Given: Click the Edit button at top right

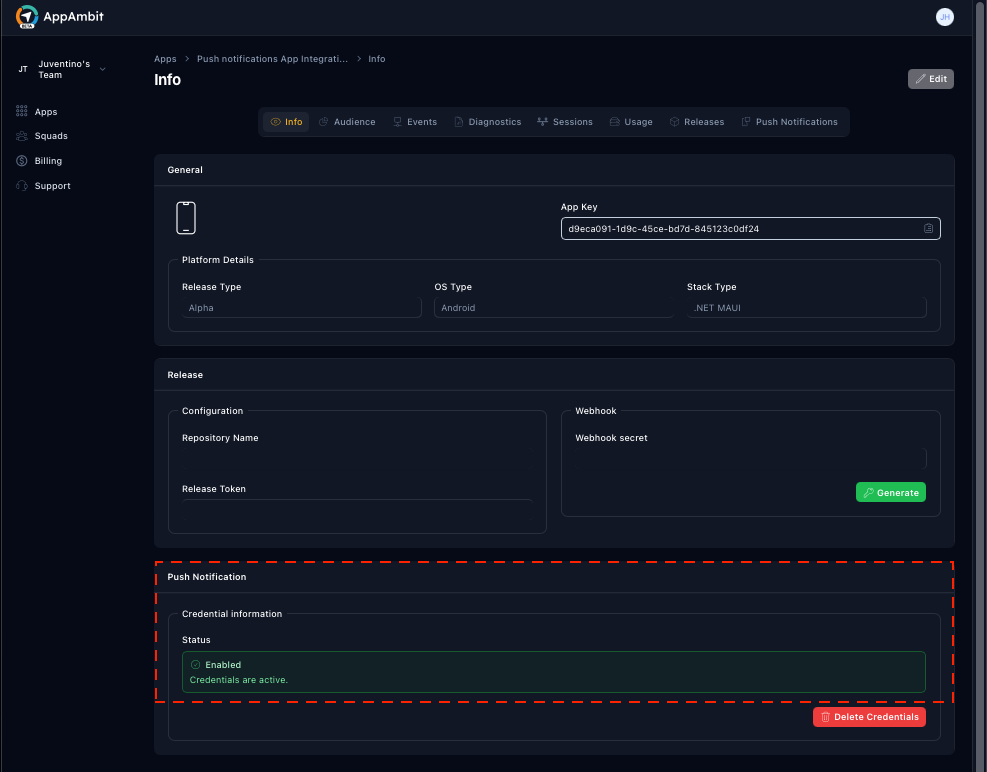Looking at the screenshot, I should click(929, 78).
